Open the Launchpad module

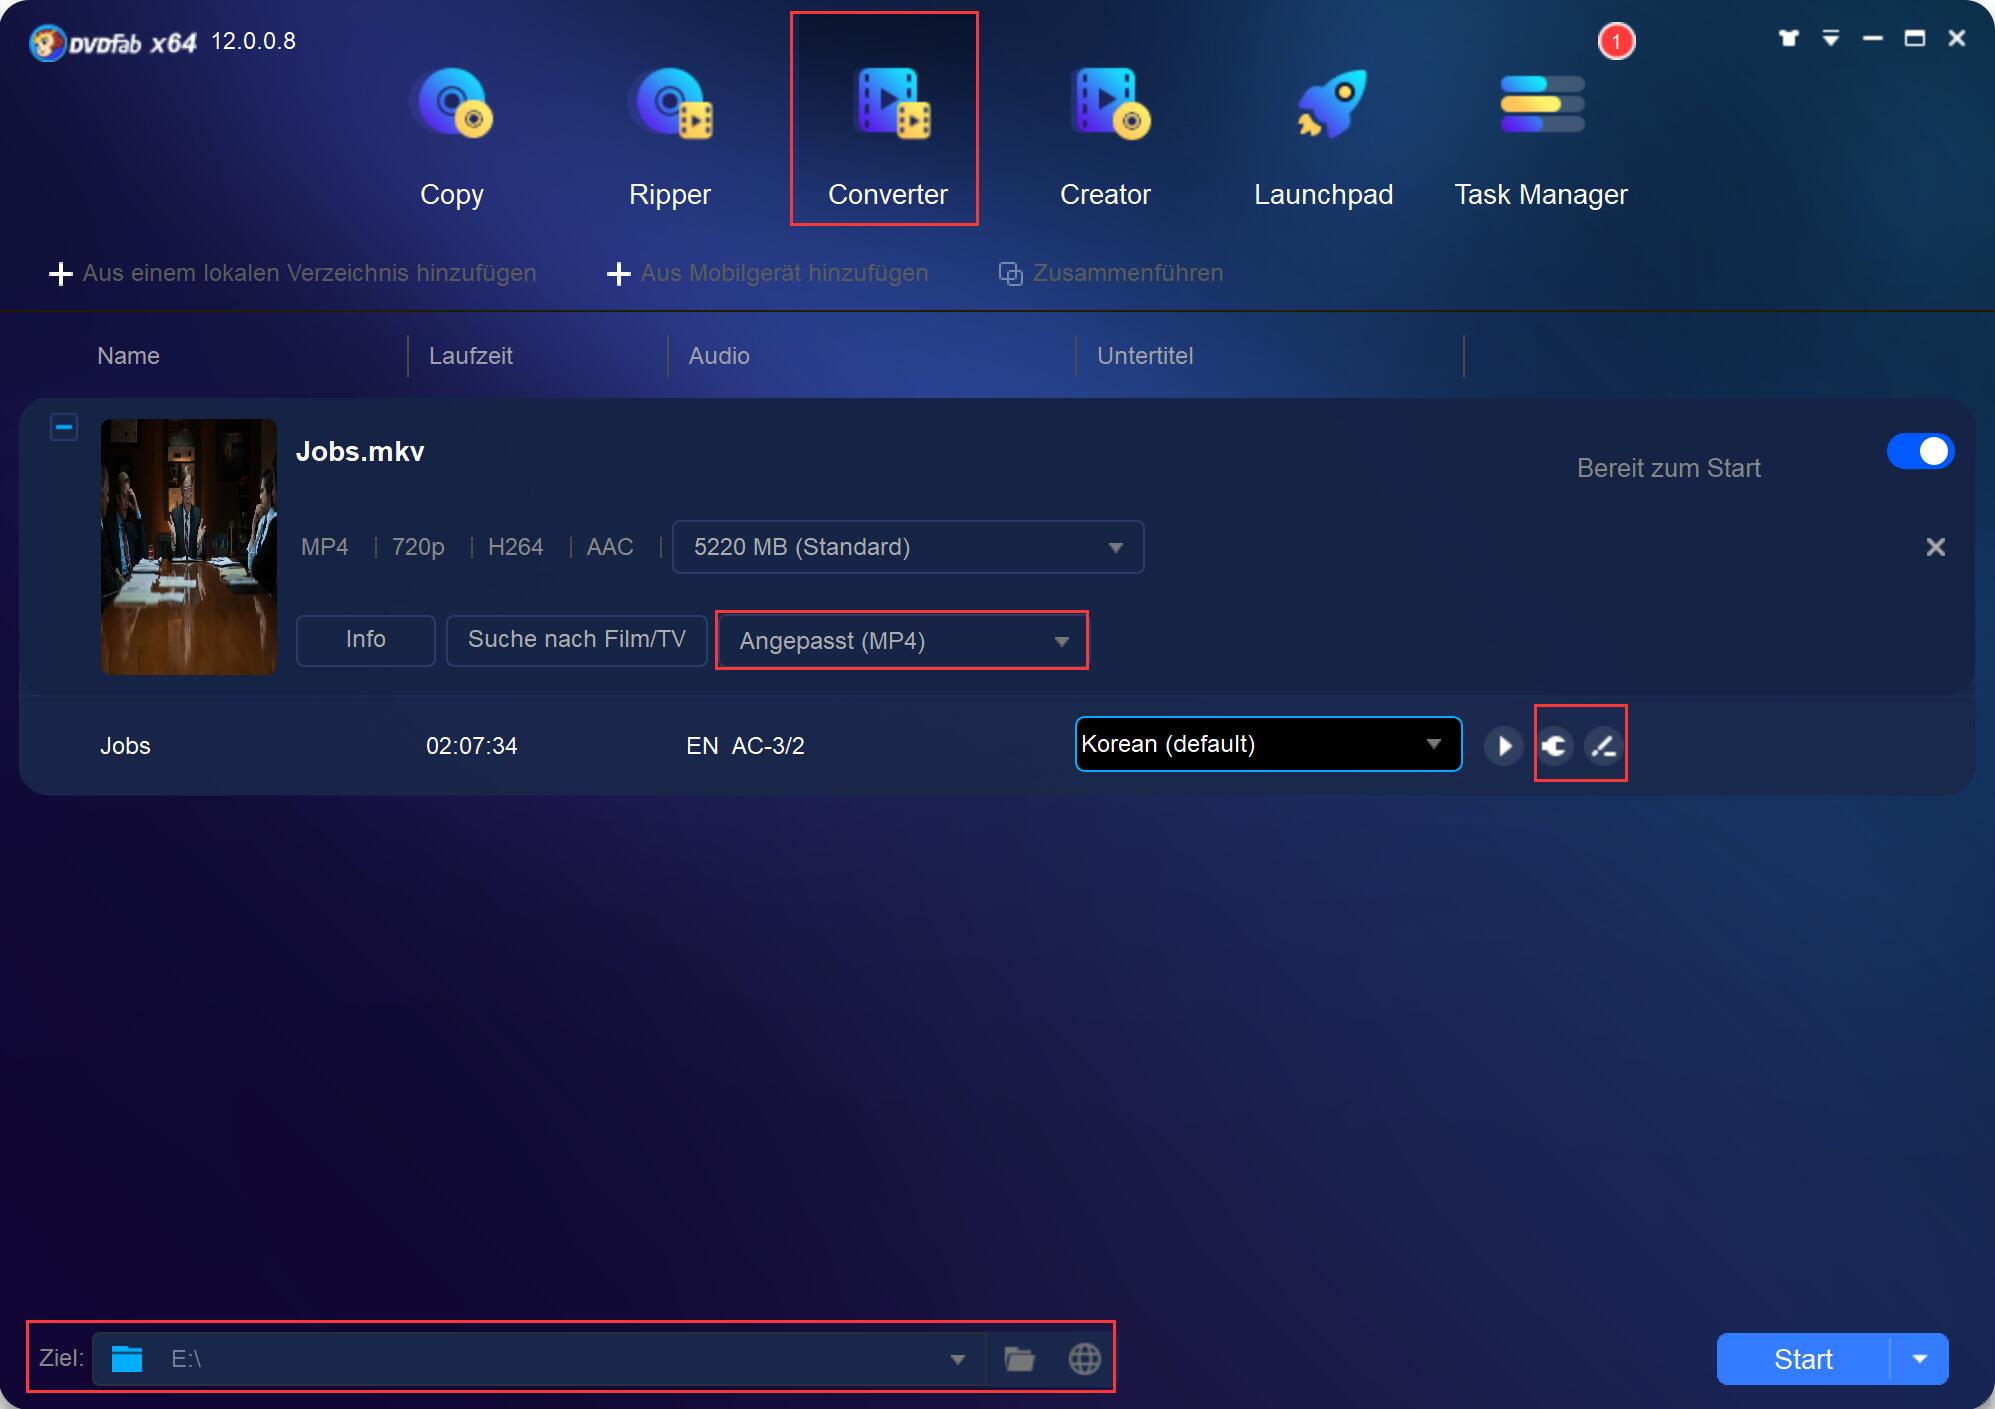click(x=1323, y=137)
